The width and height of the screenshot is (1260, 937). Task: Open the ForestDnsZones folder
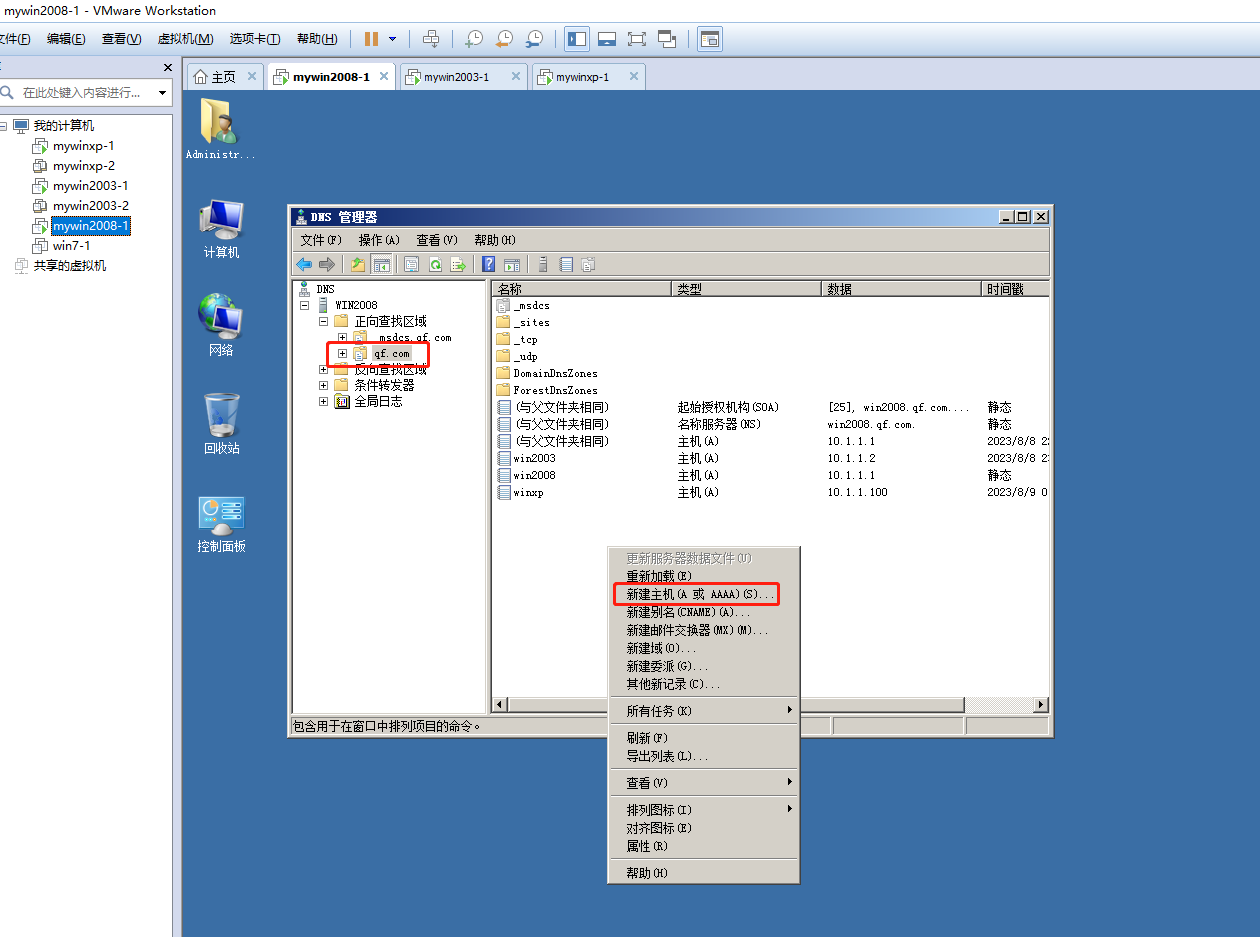548,390
